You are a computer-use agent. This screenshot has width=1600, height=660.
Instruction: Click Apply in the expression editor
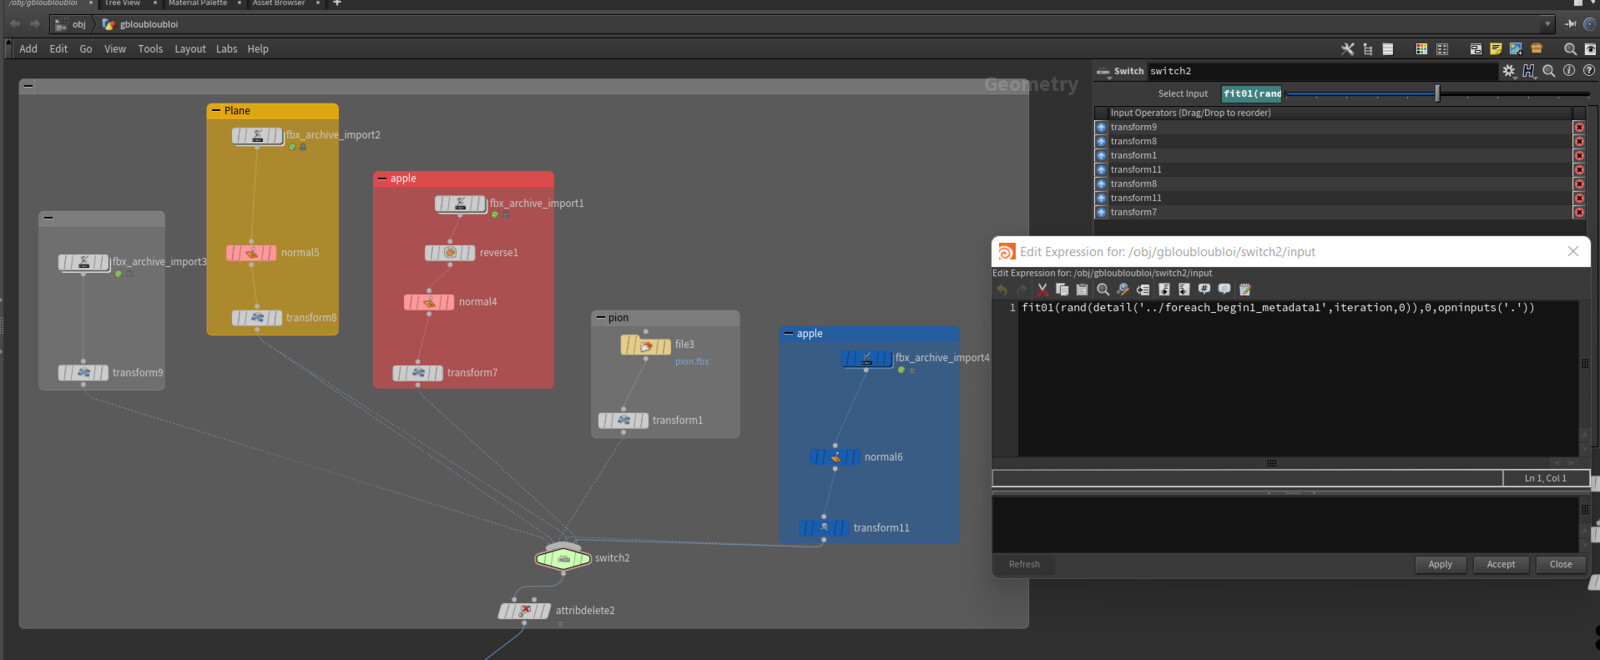[1440, 565]
